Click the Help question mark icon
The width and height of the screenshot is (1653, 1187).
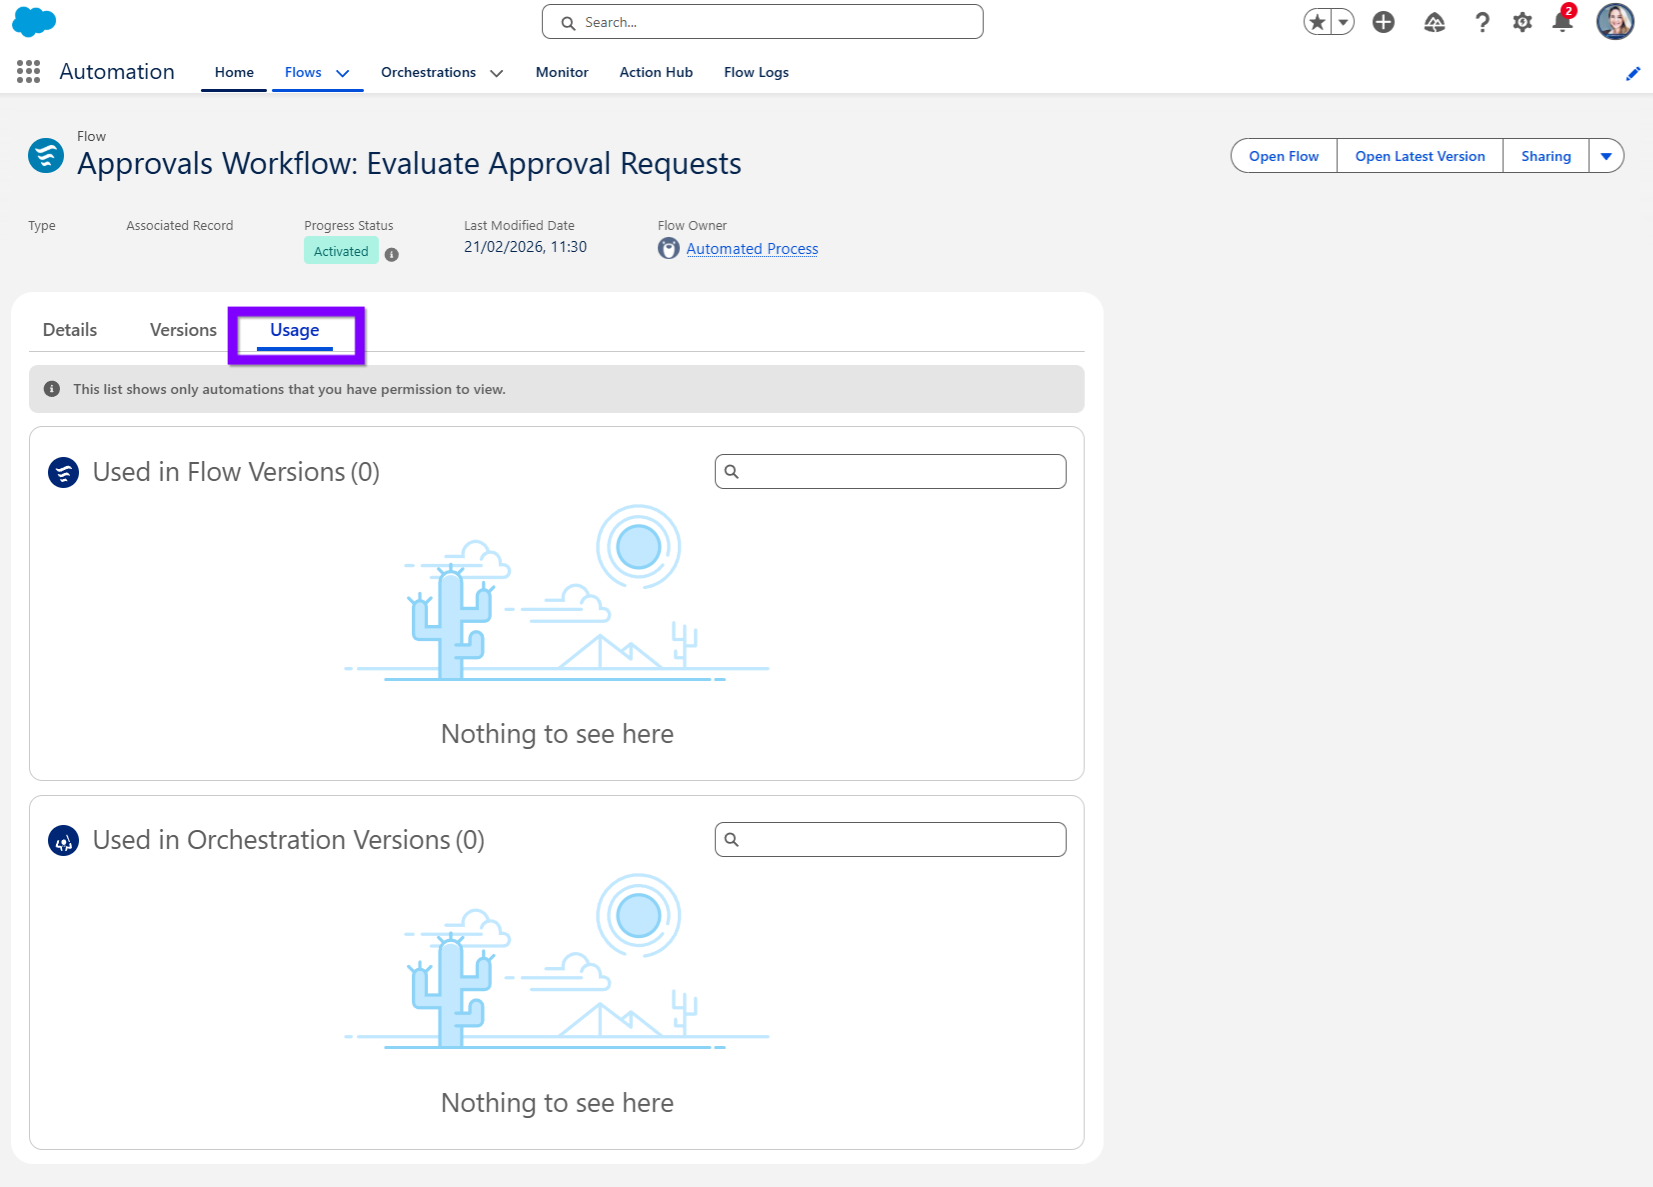tap(1482, 22)
